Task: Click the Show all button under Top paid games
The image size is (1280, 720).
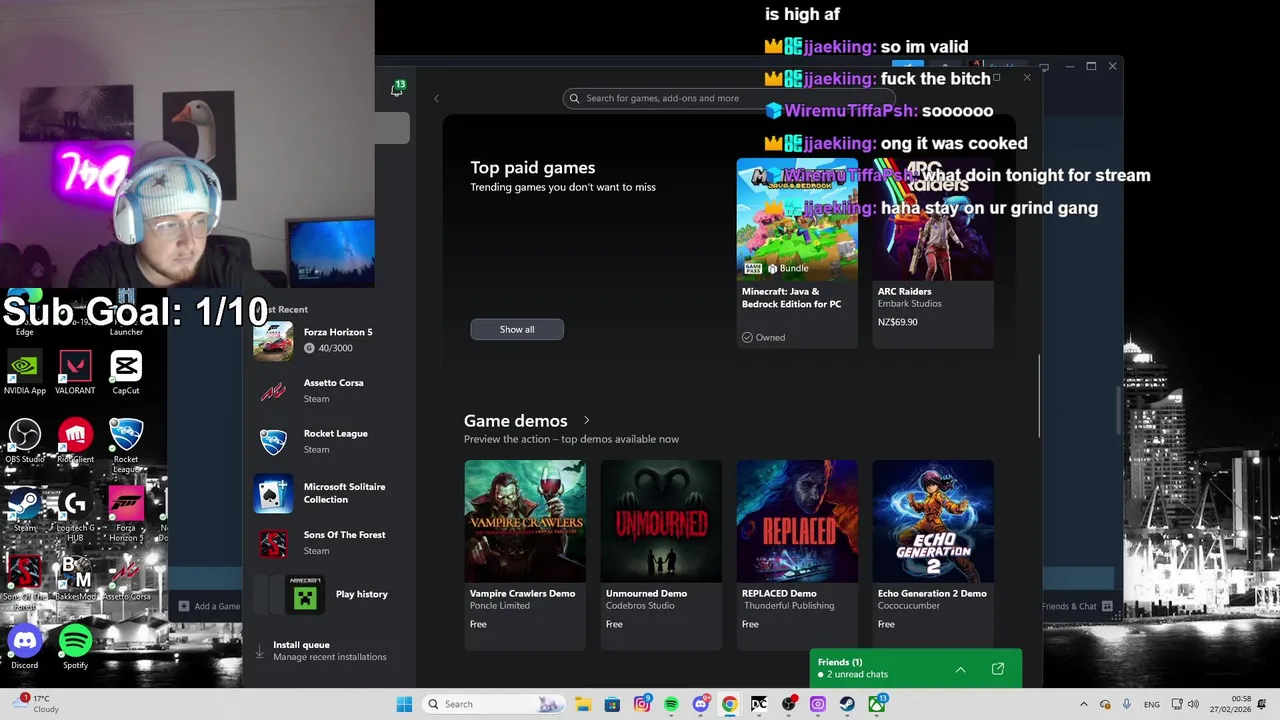Action: (x=517, y=329)
